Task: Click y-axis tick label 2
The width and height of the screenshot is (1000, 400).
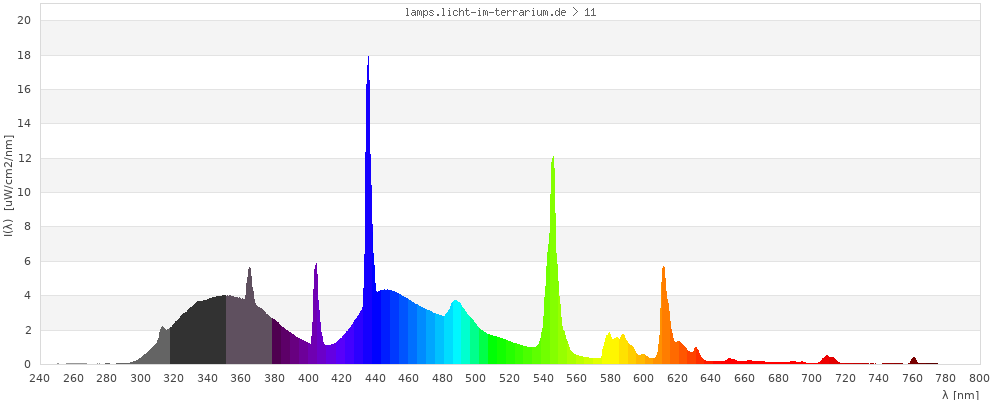Action: tap(29, 330)
